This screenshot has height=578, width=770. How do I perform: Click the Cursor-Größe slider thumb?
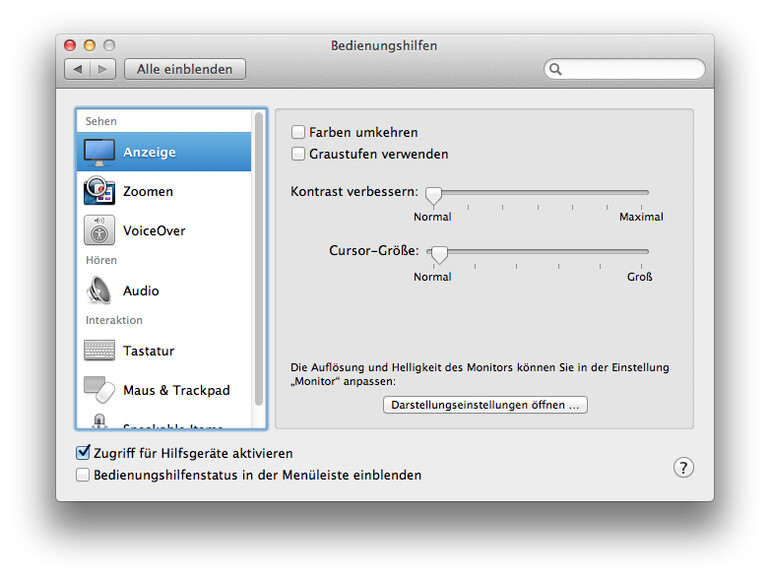pos(440,254)
